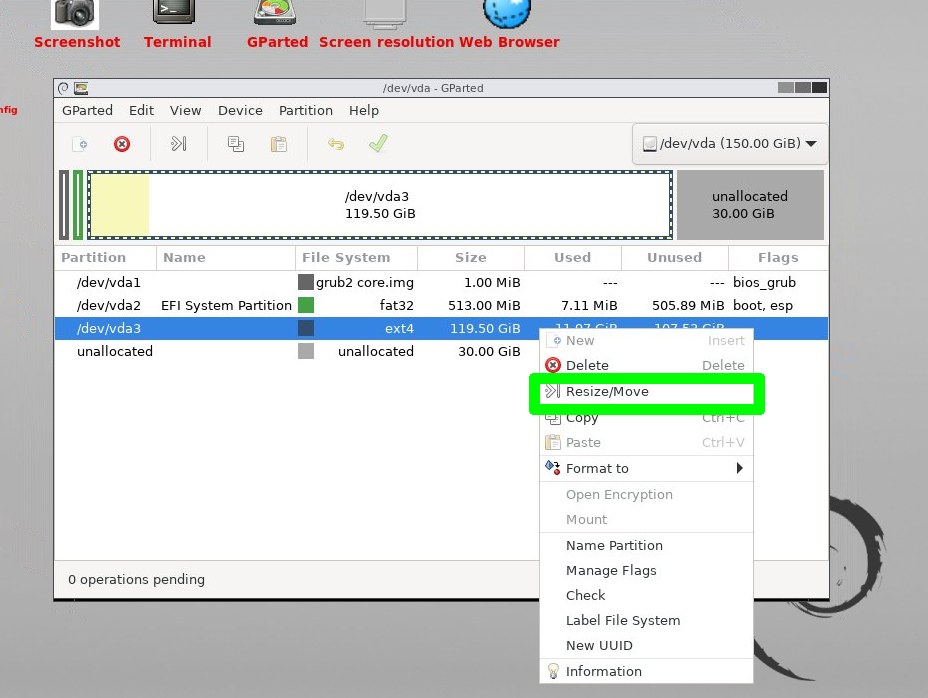Choose Manage Flags in context menu

(x=611, y=570)
